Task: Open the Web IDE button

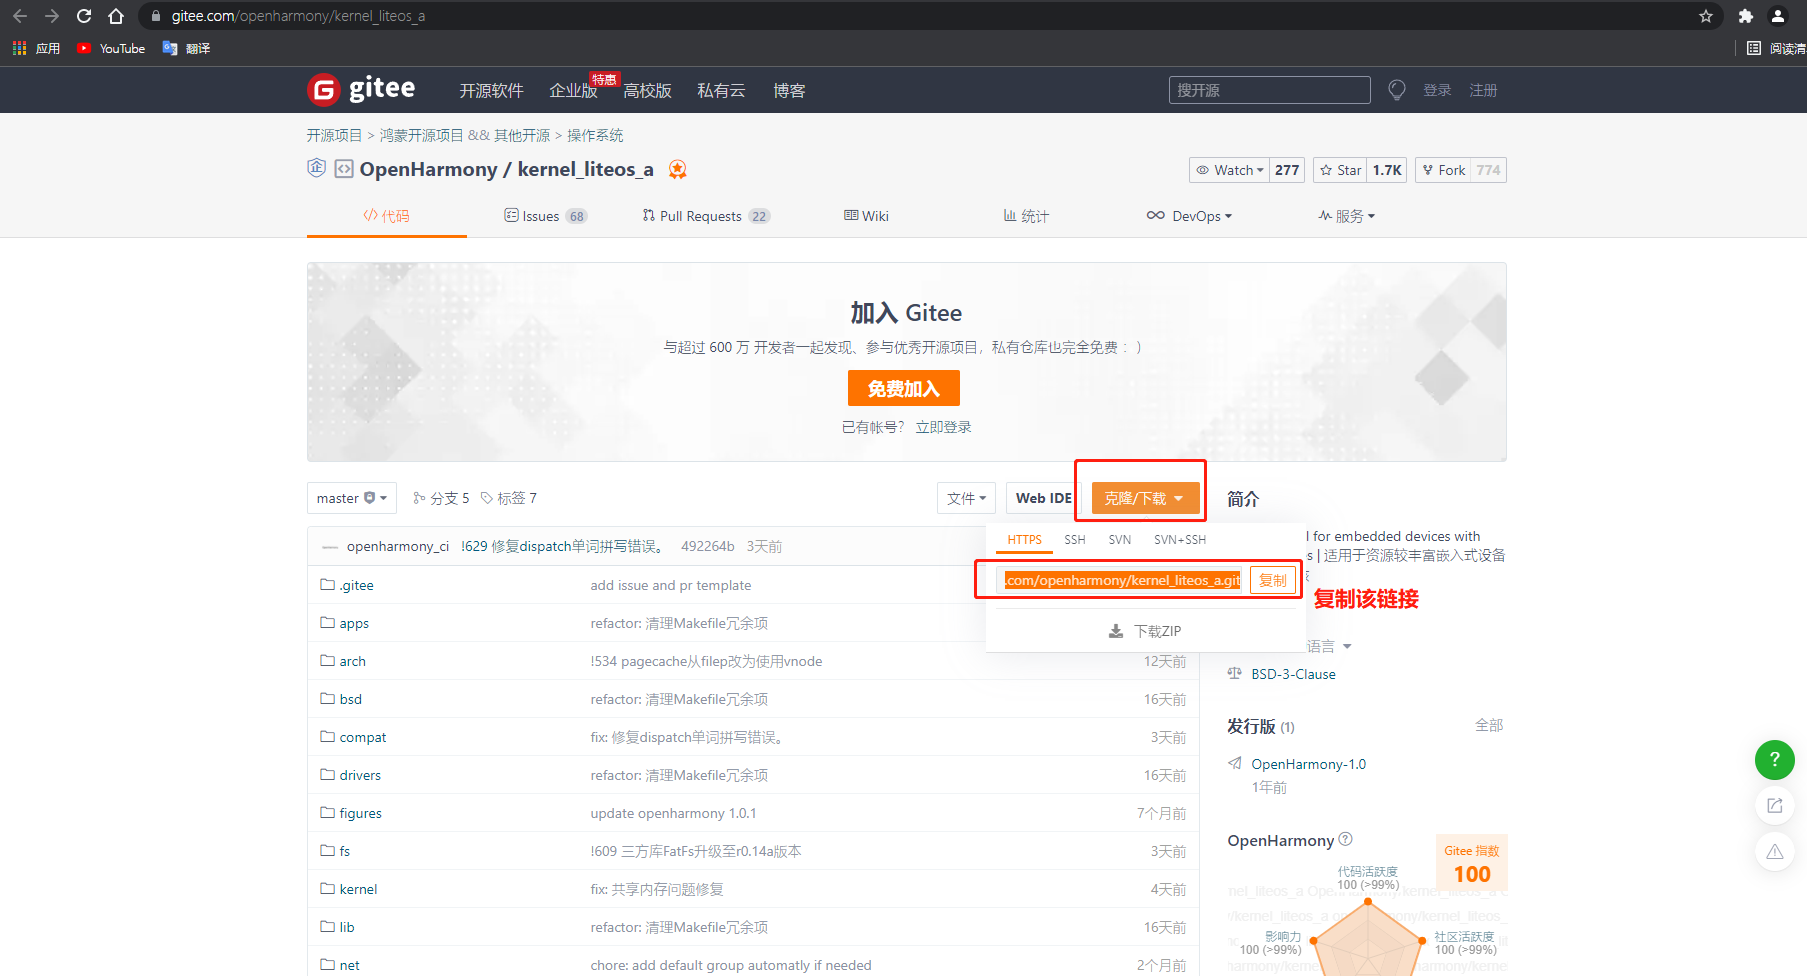Action: tap(1043, 498)
